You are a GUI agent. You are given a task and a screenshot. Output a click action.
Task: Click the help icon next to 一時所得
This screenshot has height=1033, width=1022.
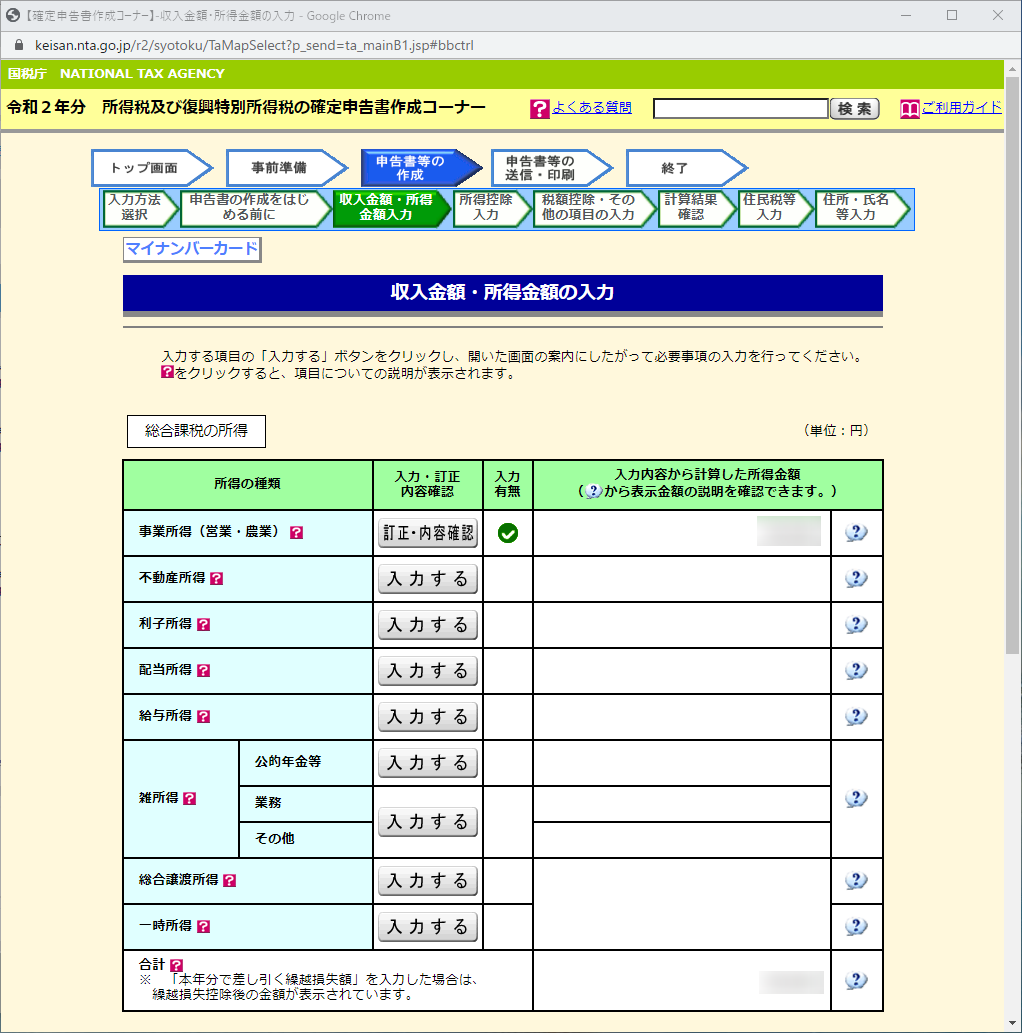pos(204,927)
